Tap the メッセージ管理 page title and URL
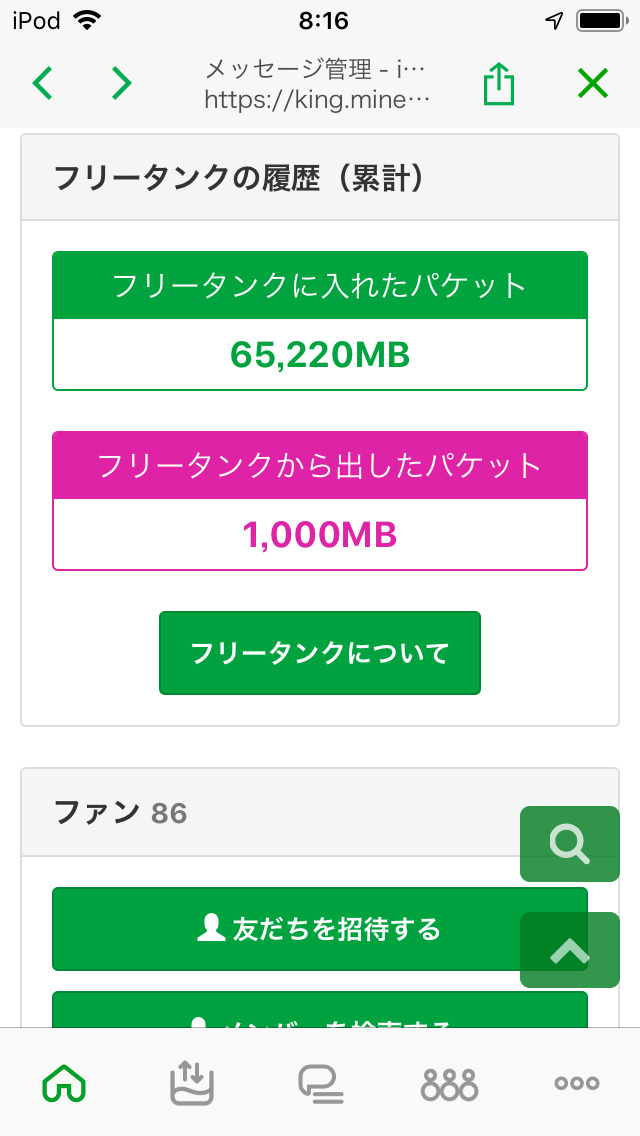This screenshot has width=640, height=1136. 317,84
